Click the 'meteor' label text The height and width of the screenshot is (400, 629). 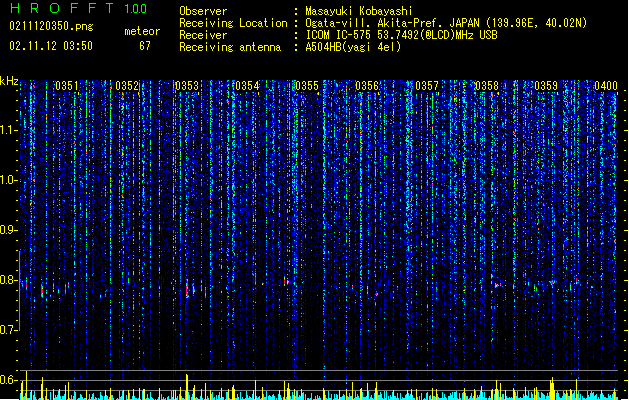pyautogui.click(x=142, y=31)
